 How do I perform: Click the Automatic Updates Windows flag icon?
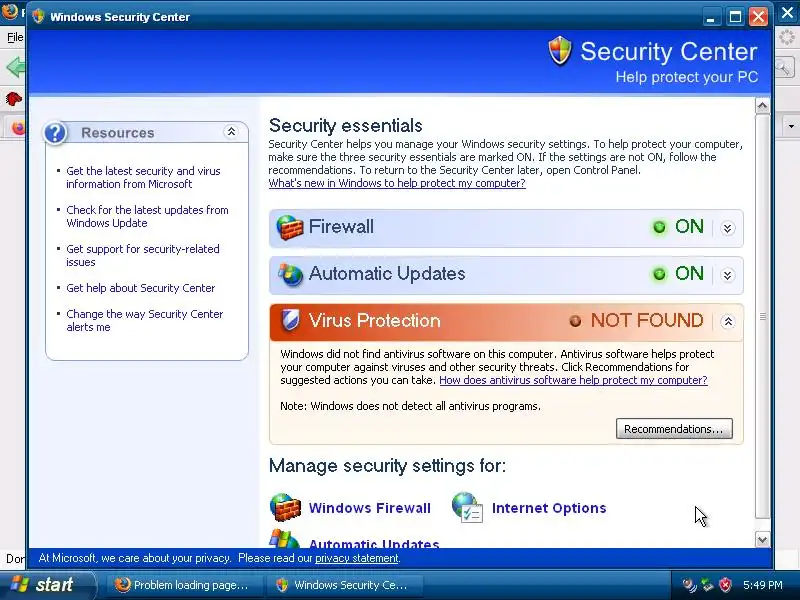(284, 538)
